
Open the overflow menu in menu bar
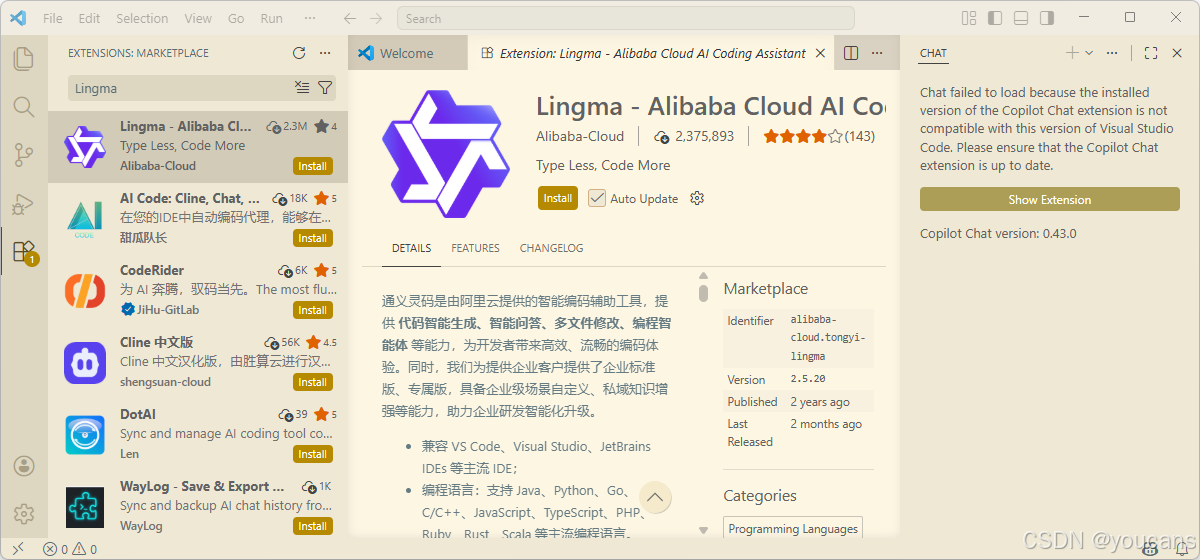(311, 18)
